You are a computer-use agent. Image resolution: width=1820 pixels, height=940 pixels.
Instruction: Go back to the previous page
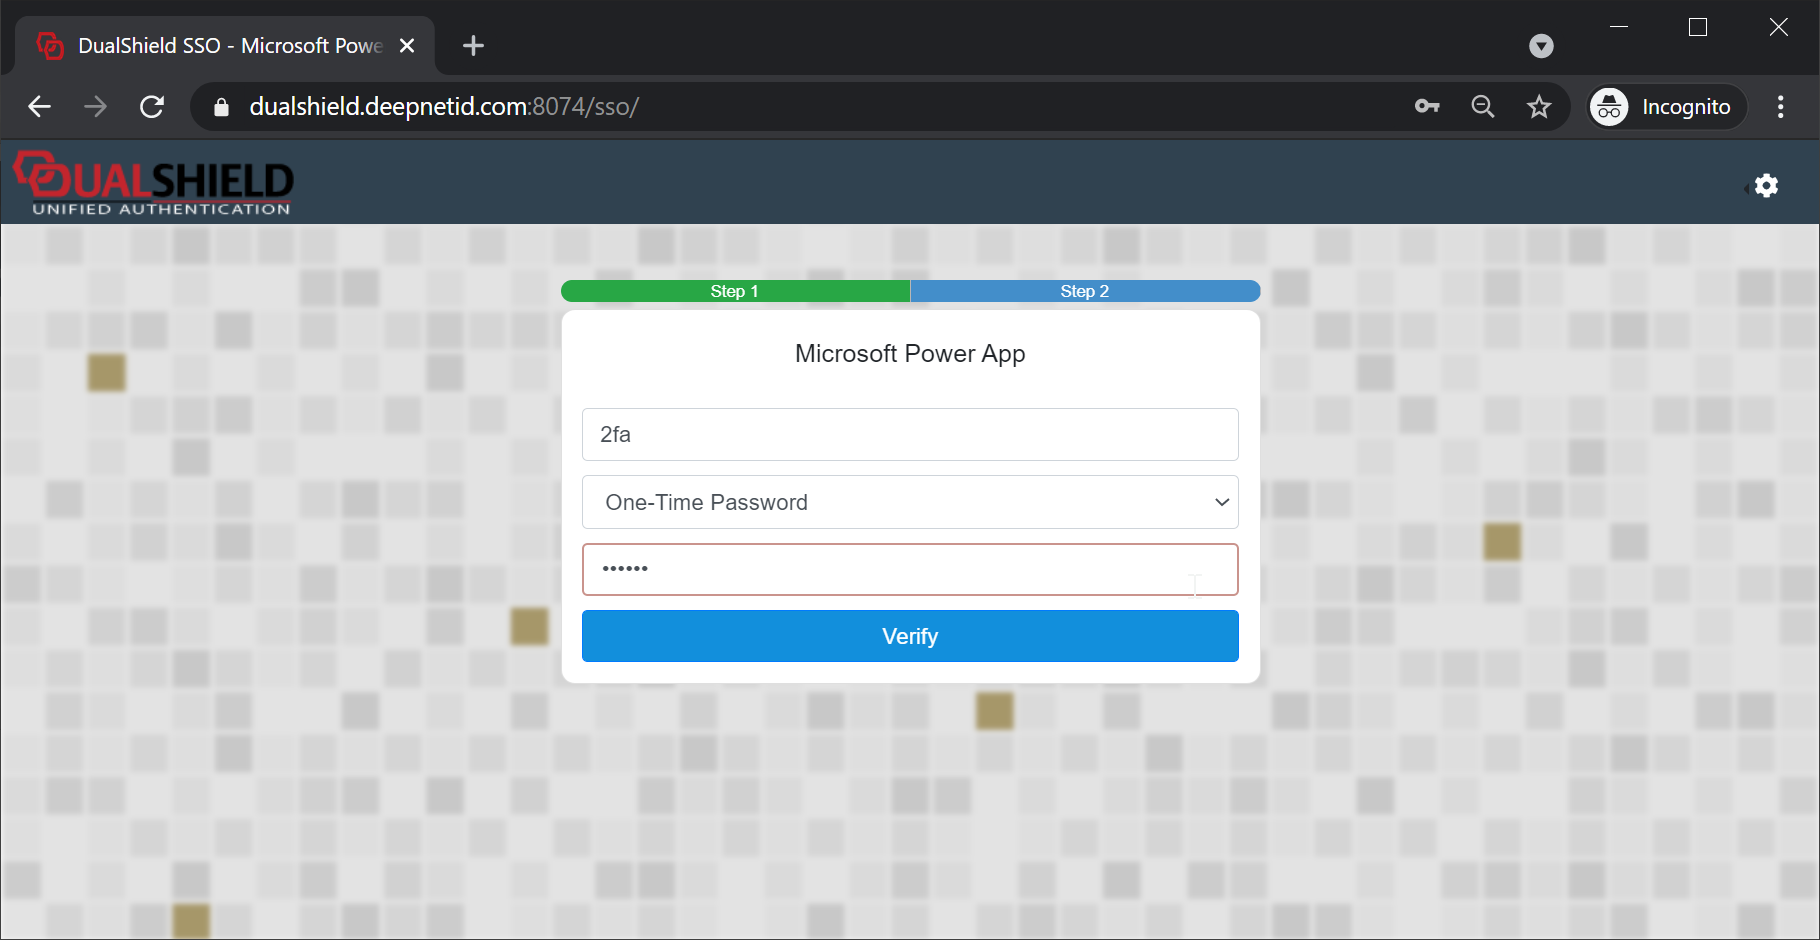(x=40, y=107)
